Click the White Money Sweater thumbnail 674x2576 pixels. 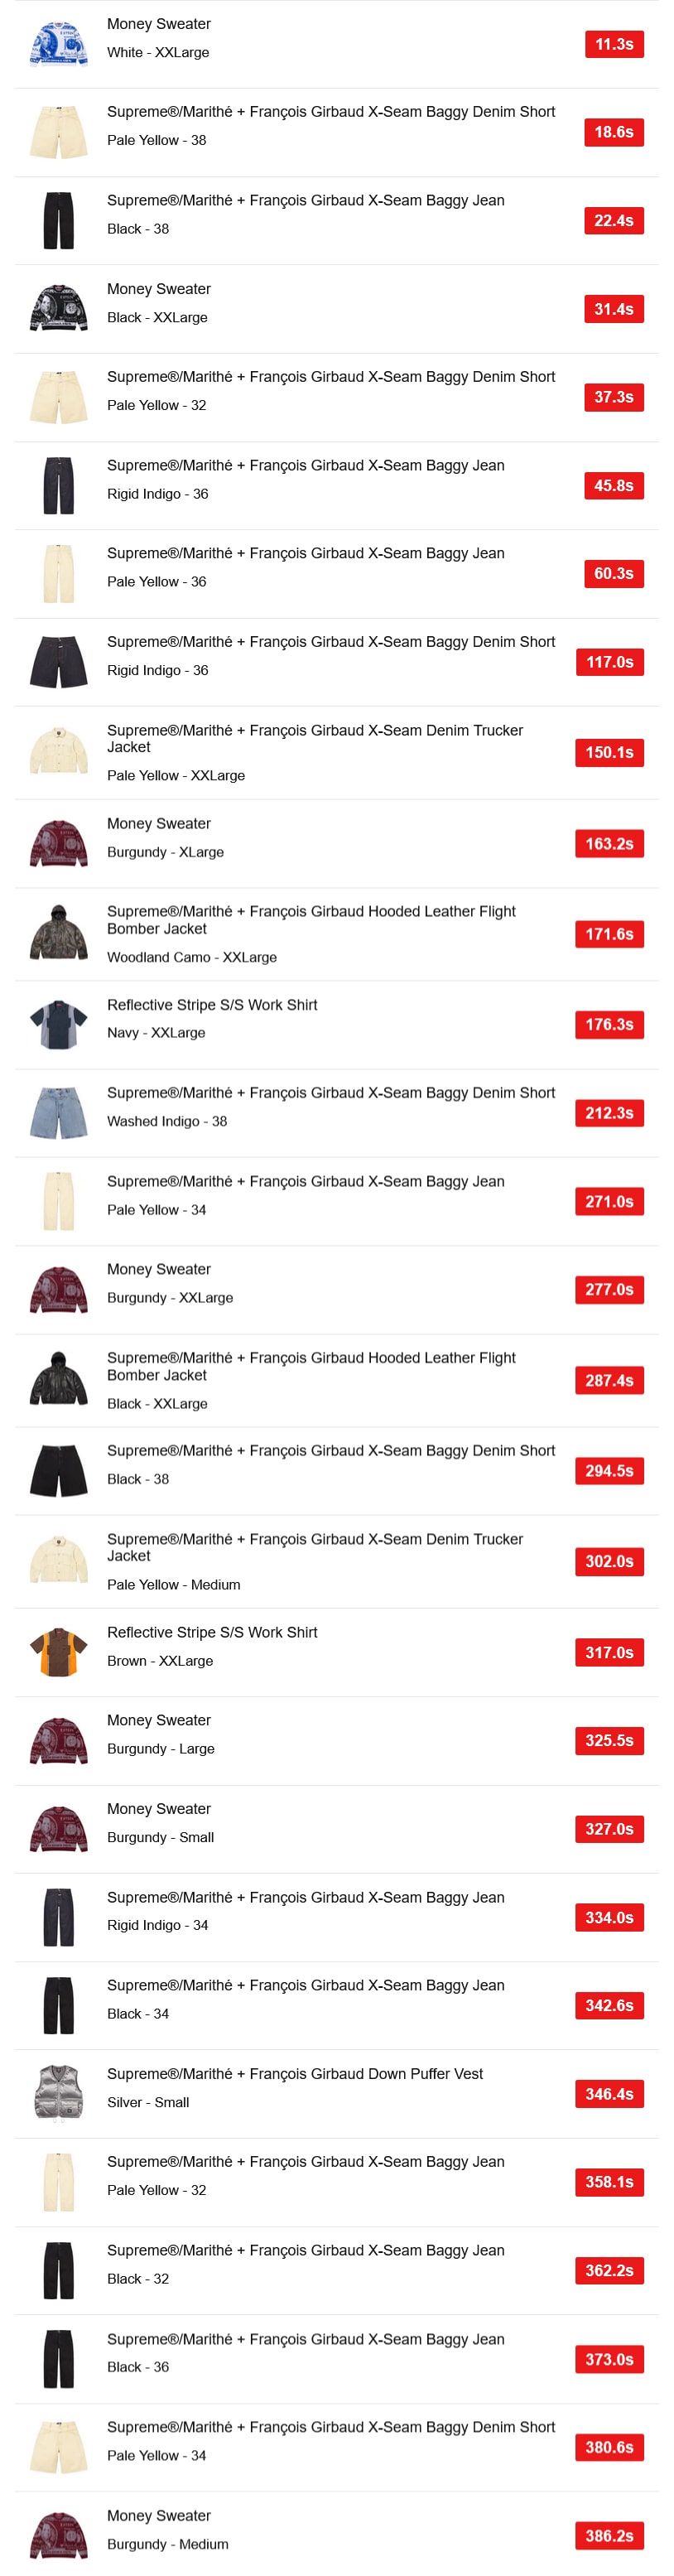pyautogui.click(x=58, y=44)
